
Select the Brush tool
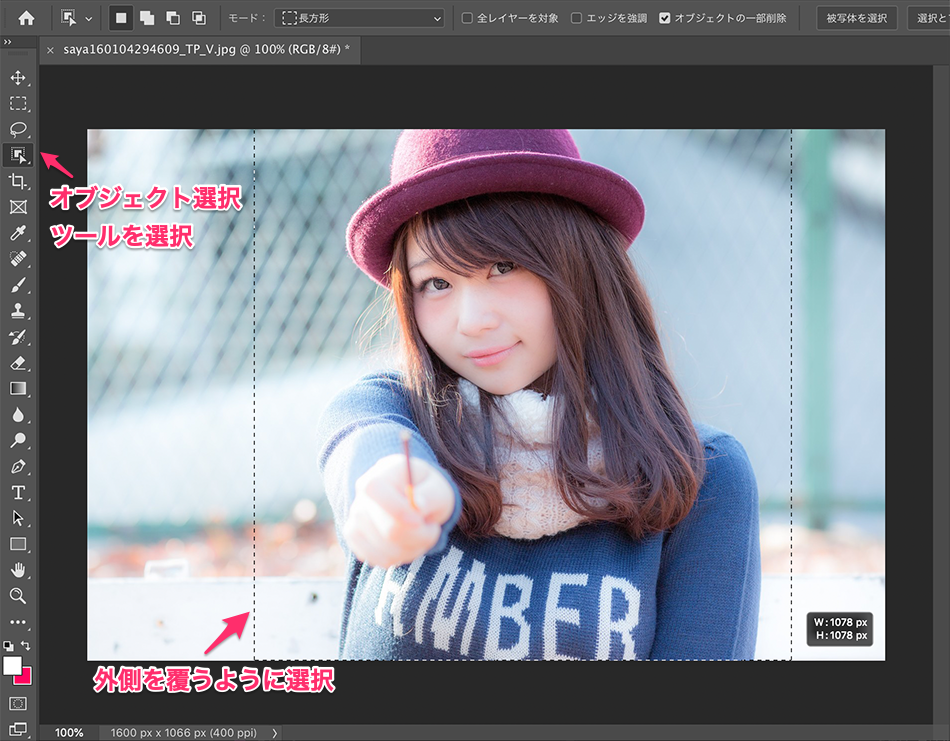(18, 285)
